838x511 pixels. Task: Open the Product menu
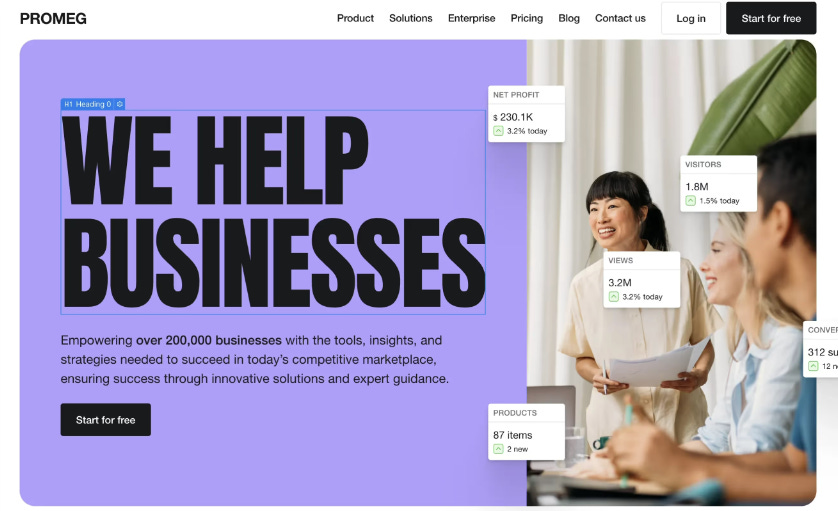click(x=355, y=18)
